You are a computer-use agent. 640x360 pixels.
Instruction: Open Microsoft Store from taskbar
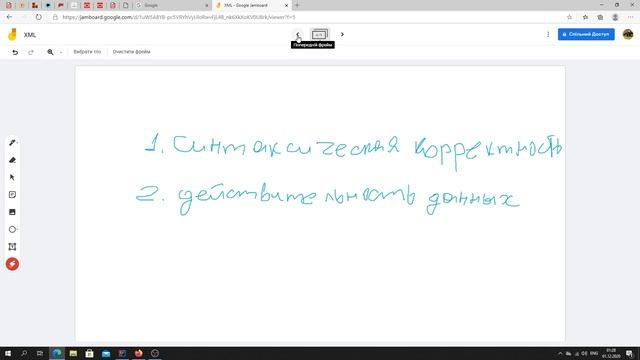click(x=89, y=353)
